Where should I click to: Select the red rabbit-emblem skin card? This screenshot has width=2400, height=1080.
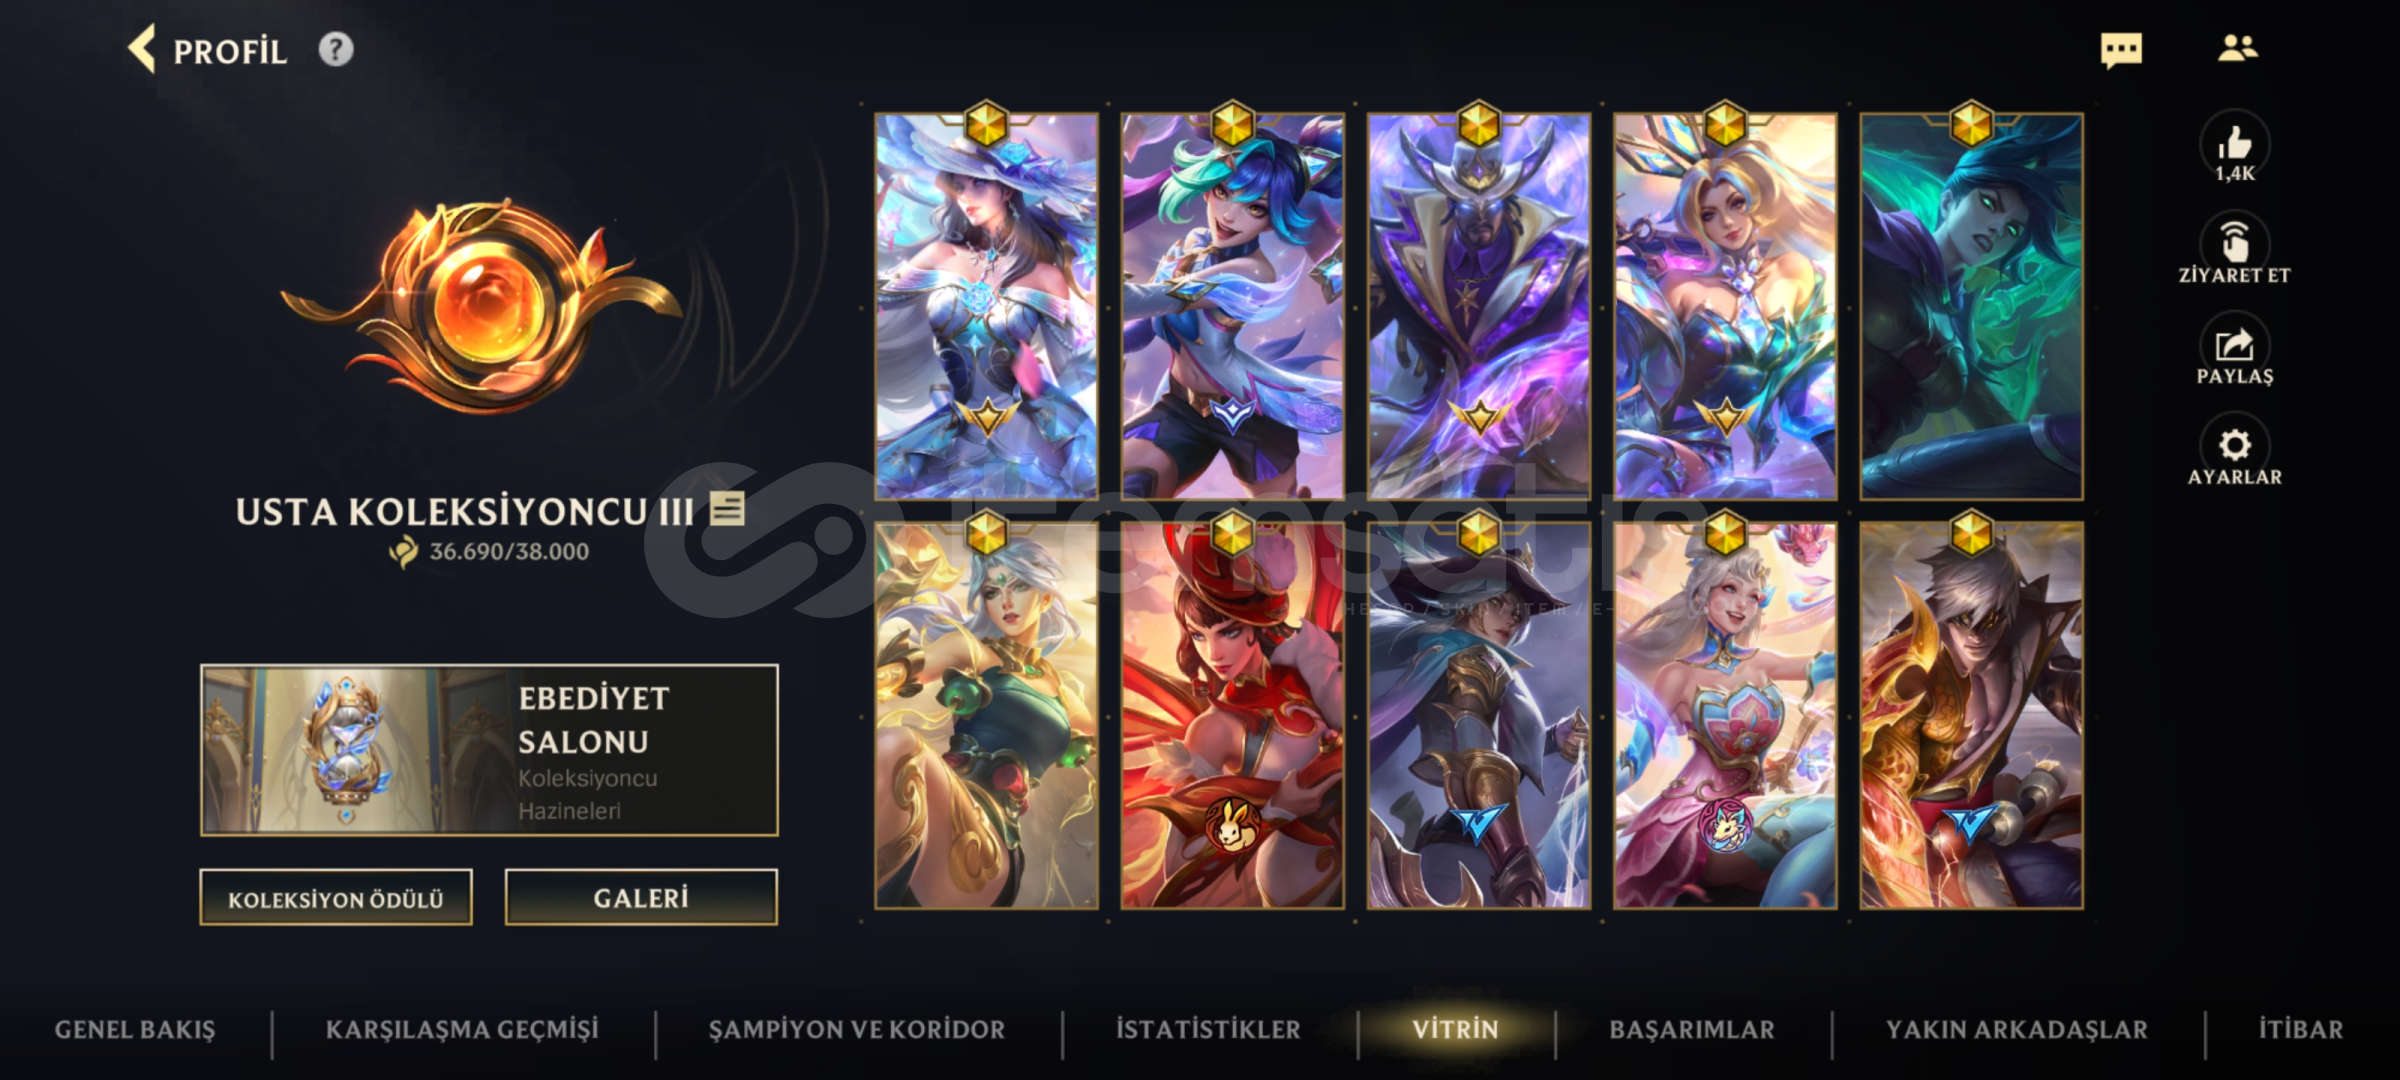click(1232, 715)
